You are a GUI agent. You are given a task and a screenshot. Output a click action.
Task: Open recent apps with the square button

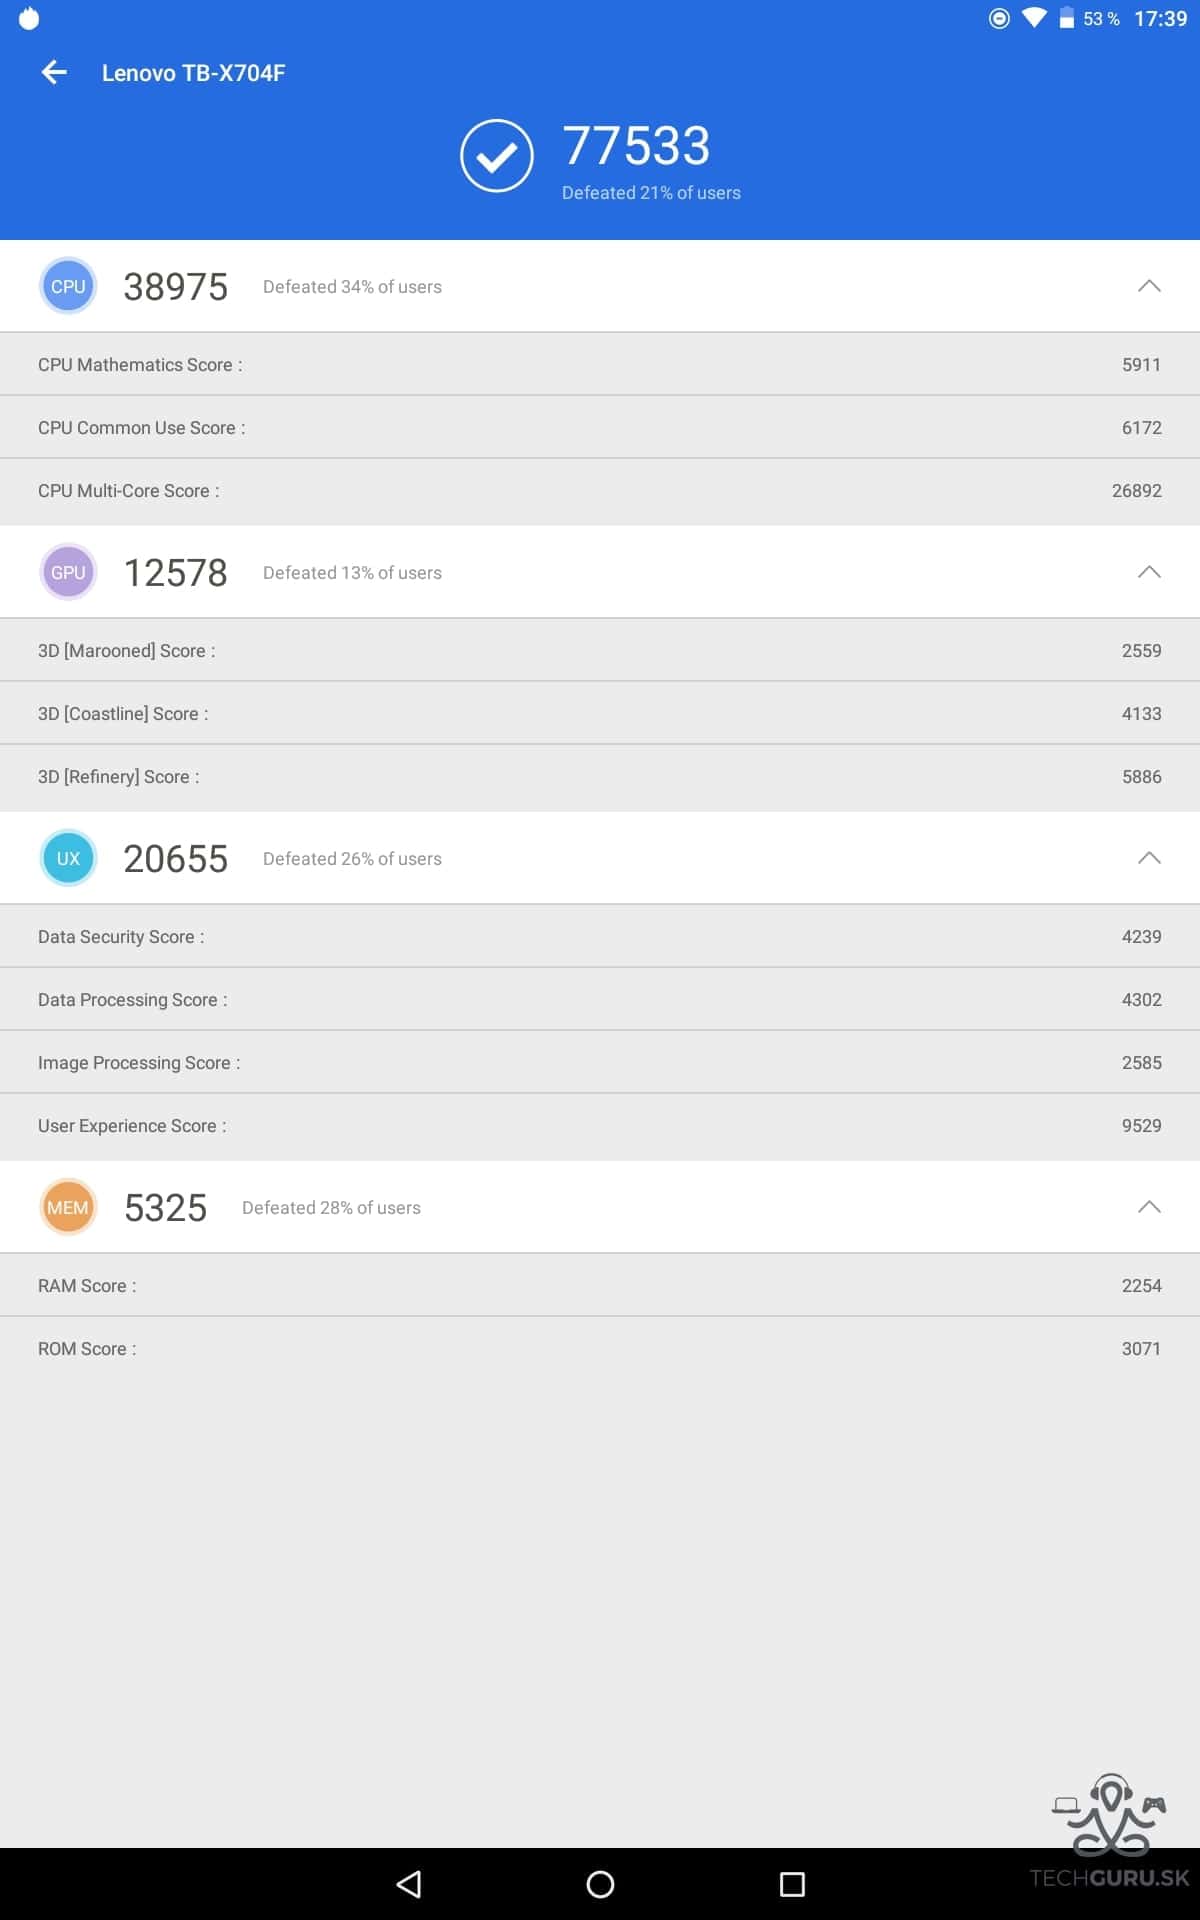tap(792, 1884)
